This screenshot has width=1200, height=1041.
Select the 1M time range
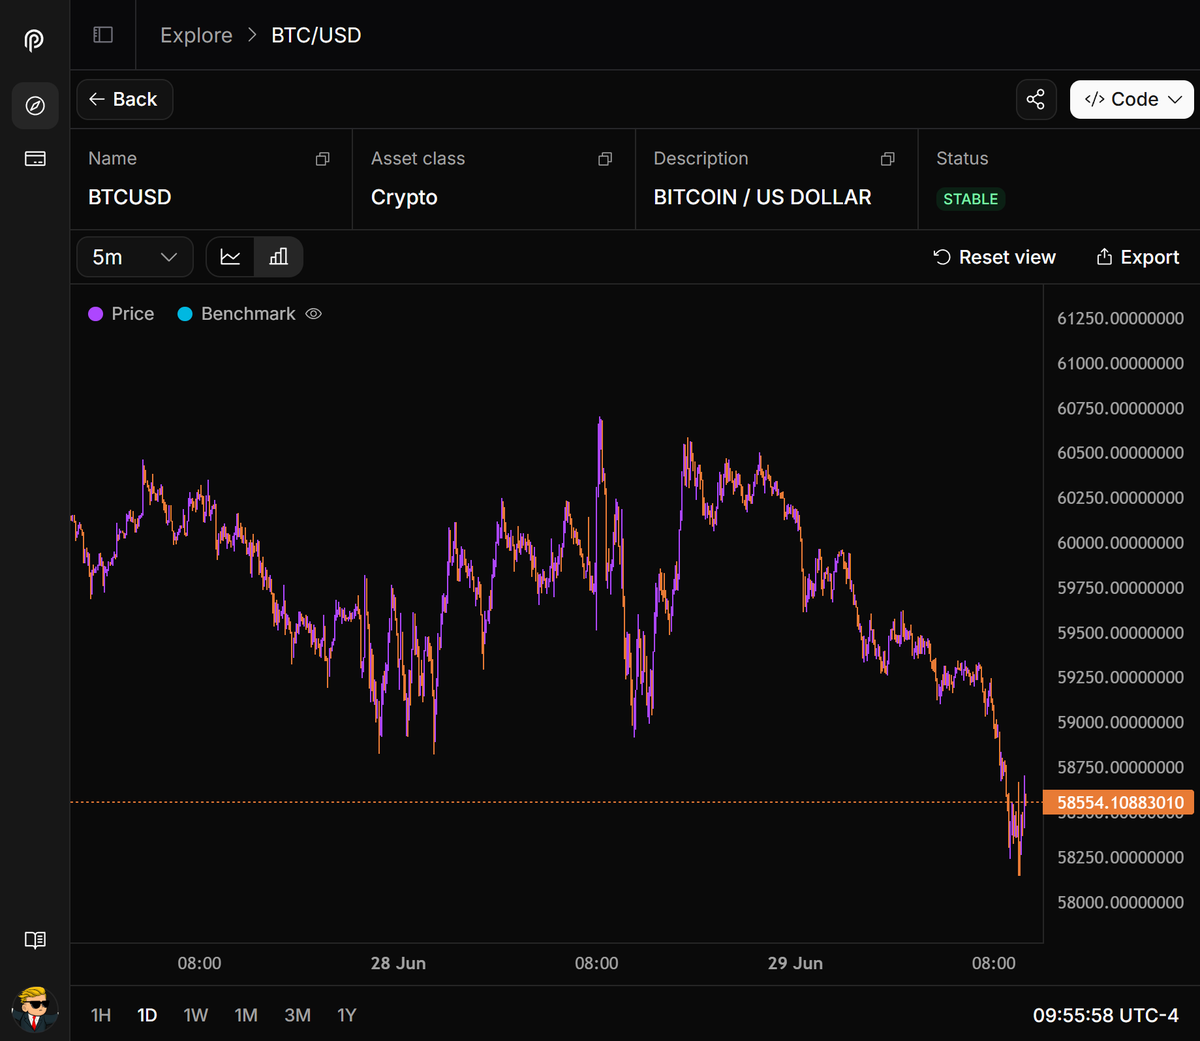click(x=246, y=1015)
